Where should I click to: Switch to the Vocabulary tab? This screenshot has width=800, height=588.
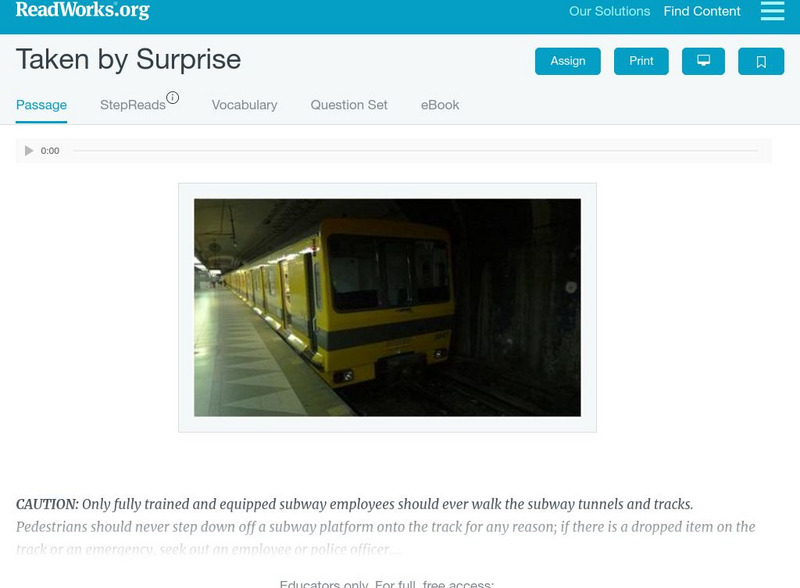click(x=244, y=105)
